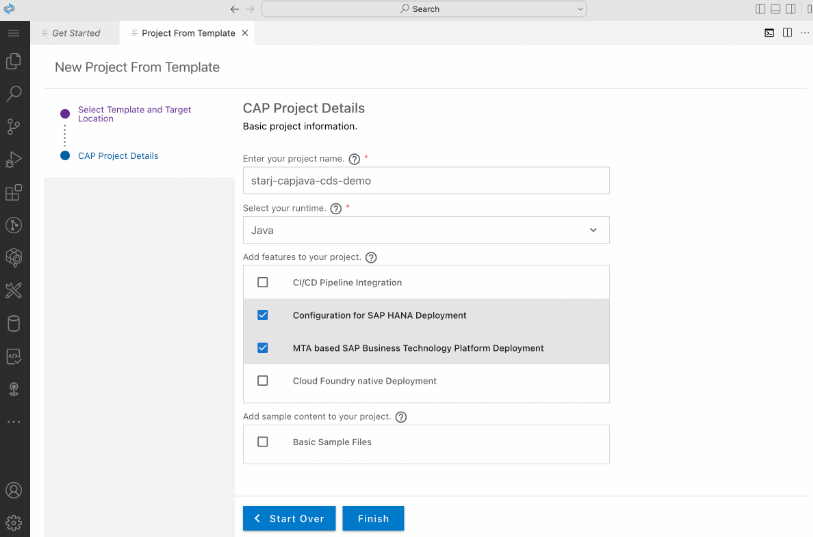Toggle the secondary sidebar layout icon
Image resolution: width=813 pixels, height=537 pixels.
pos(791,9)
